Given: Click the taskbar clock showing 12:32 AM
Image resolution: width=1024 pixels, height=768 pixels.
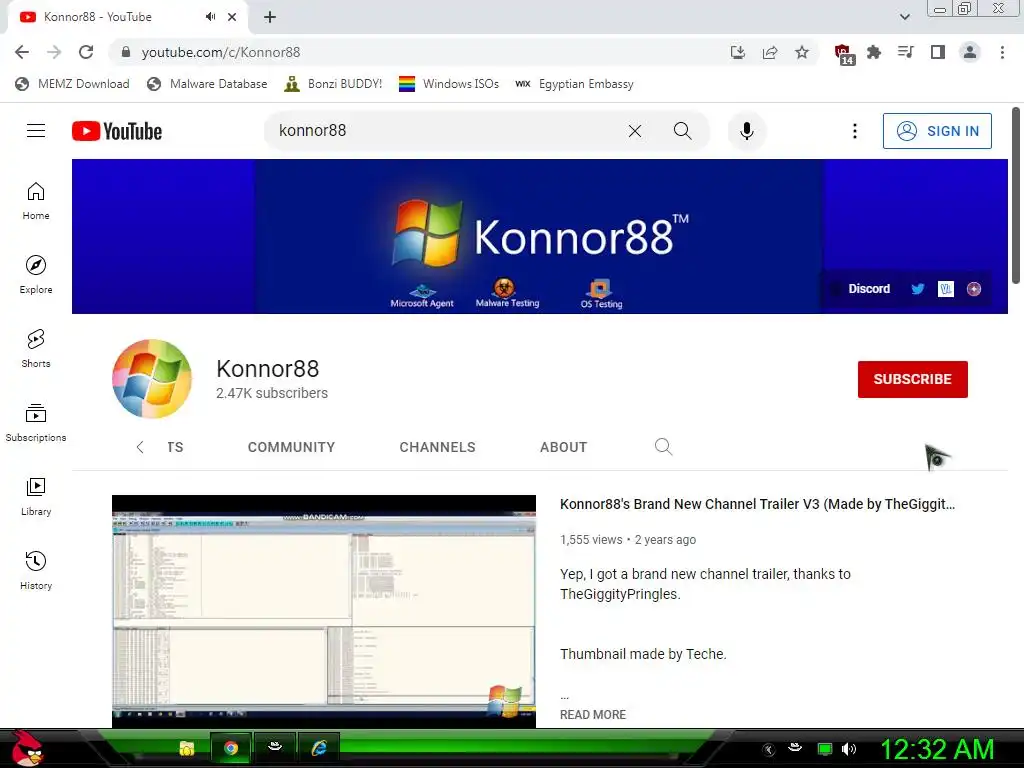Looking at the screenshot, I should click(x=937, y=749).
